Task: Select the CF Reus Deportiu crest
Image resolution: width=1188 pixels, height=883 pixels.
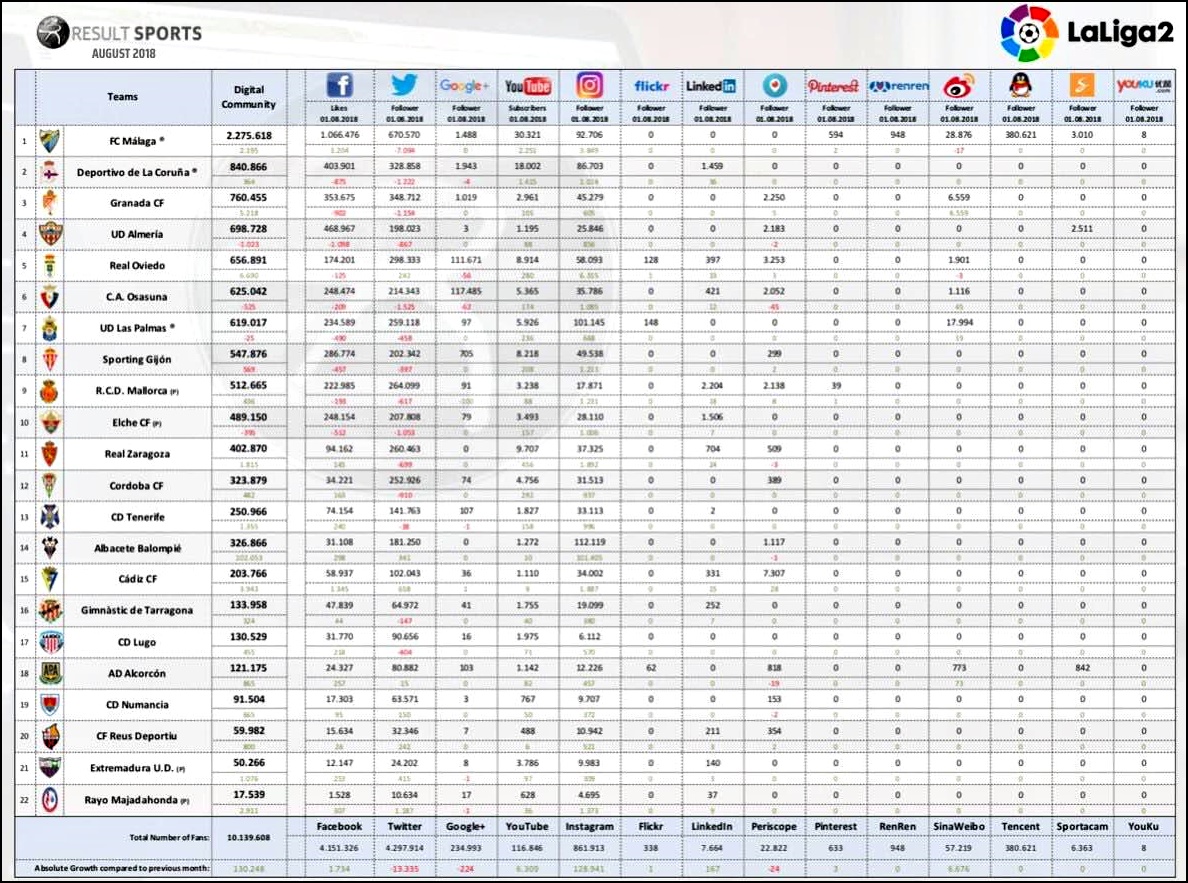Action: [x=50, y=736]
